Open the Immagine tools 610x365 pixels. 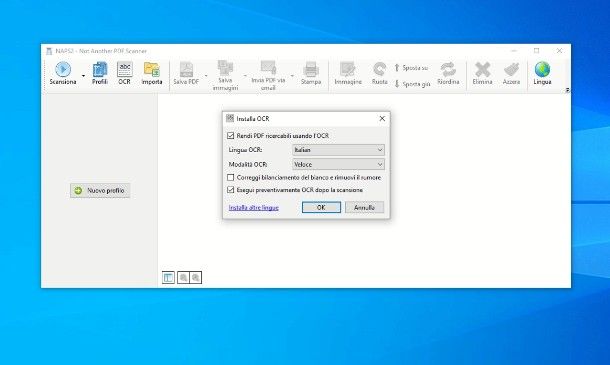(348, 73)
